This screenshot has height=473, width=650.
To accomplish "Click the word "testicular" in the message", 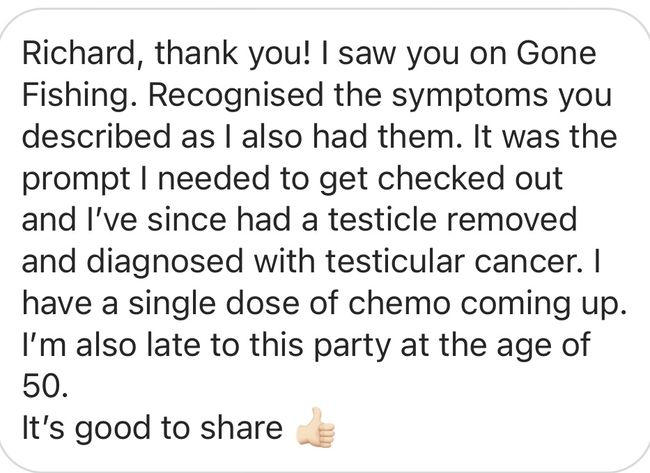I will point(395,261).
